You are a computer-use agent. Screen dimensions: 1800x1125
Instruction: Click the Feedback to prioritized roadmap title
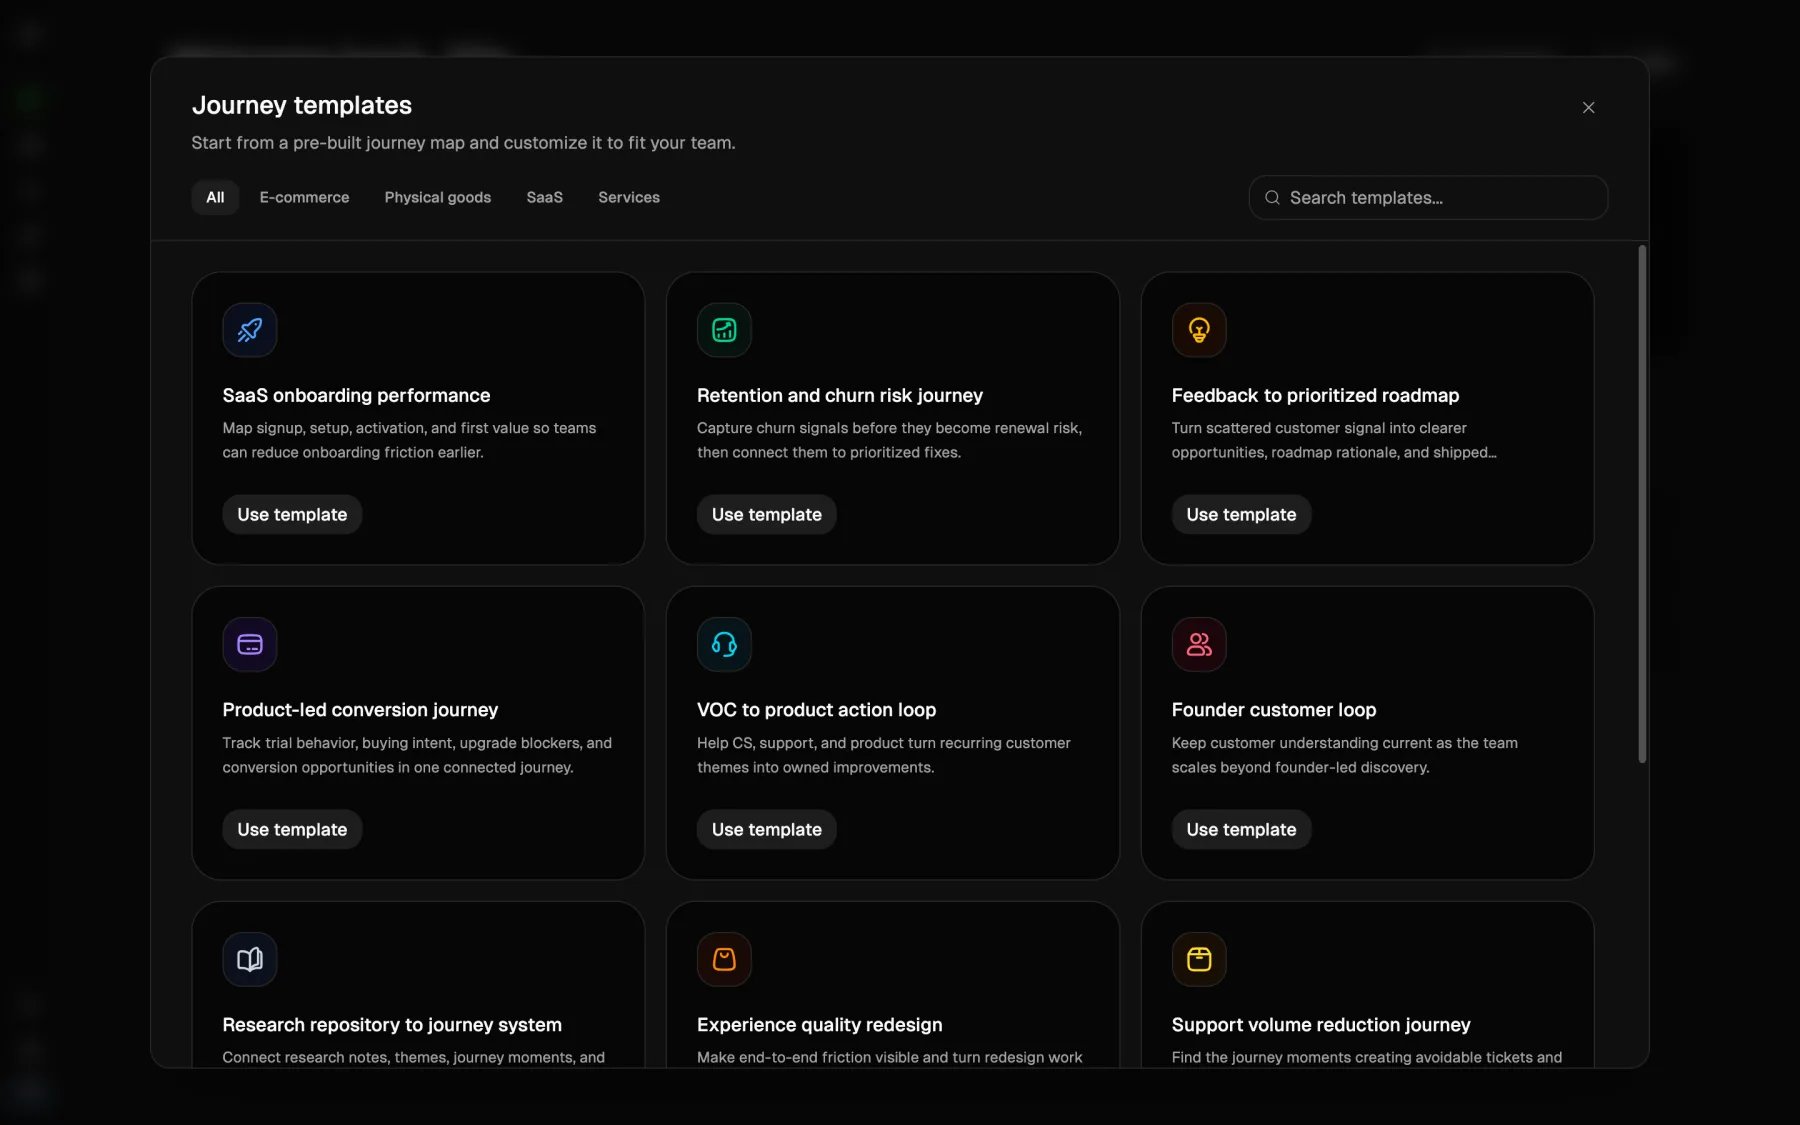(x=1315, y=395)
